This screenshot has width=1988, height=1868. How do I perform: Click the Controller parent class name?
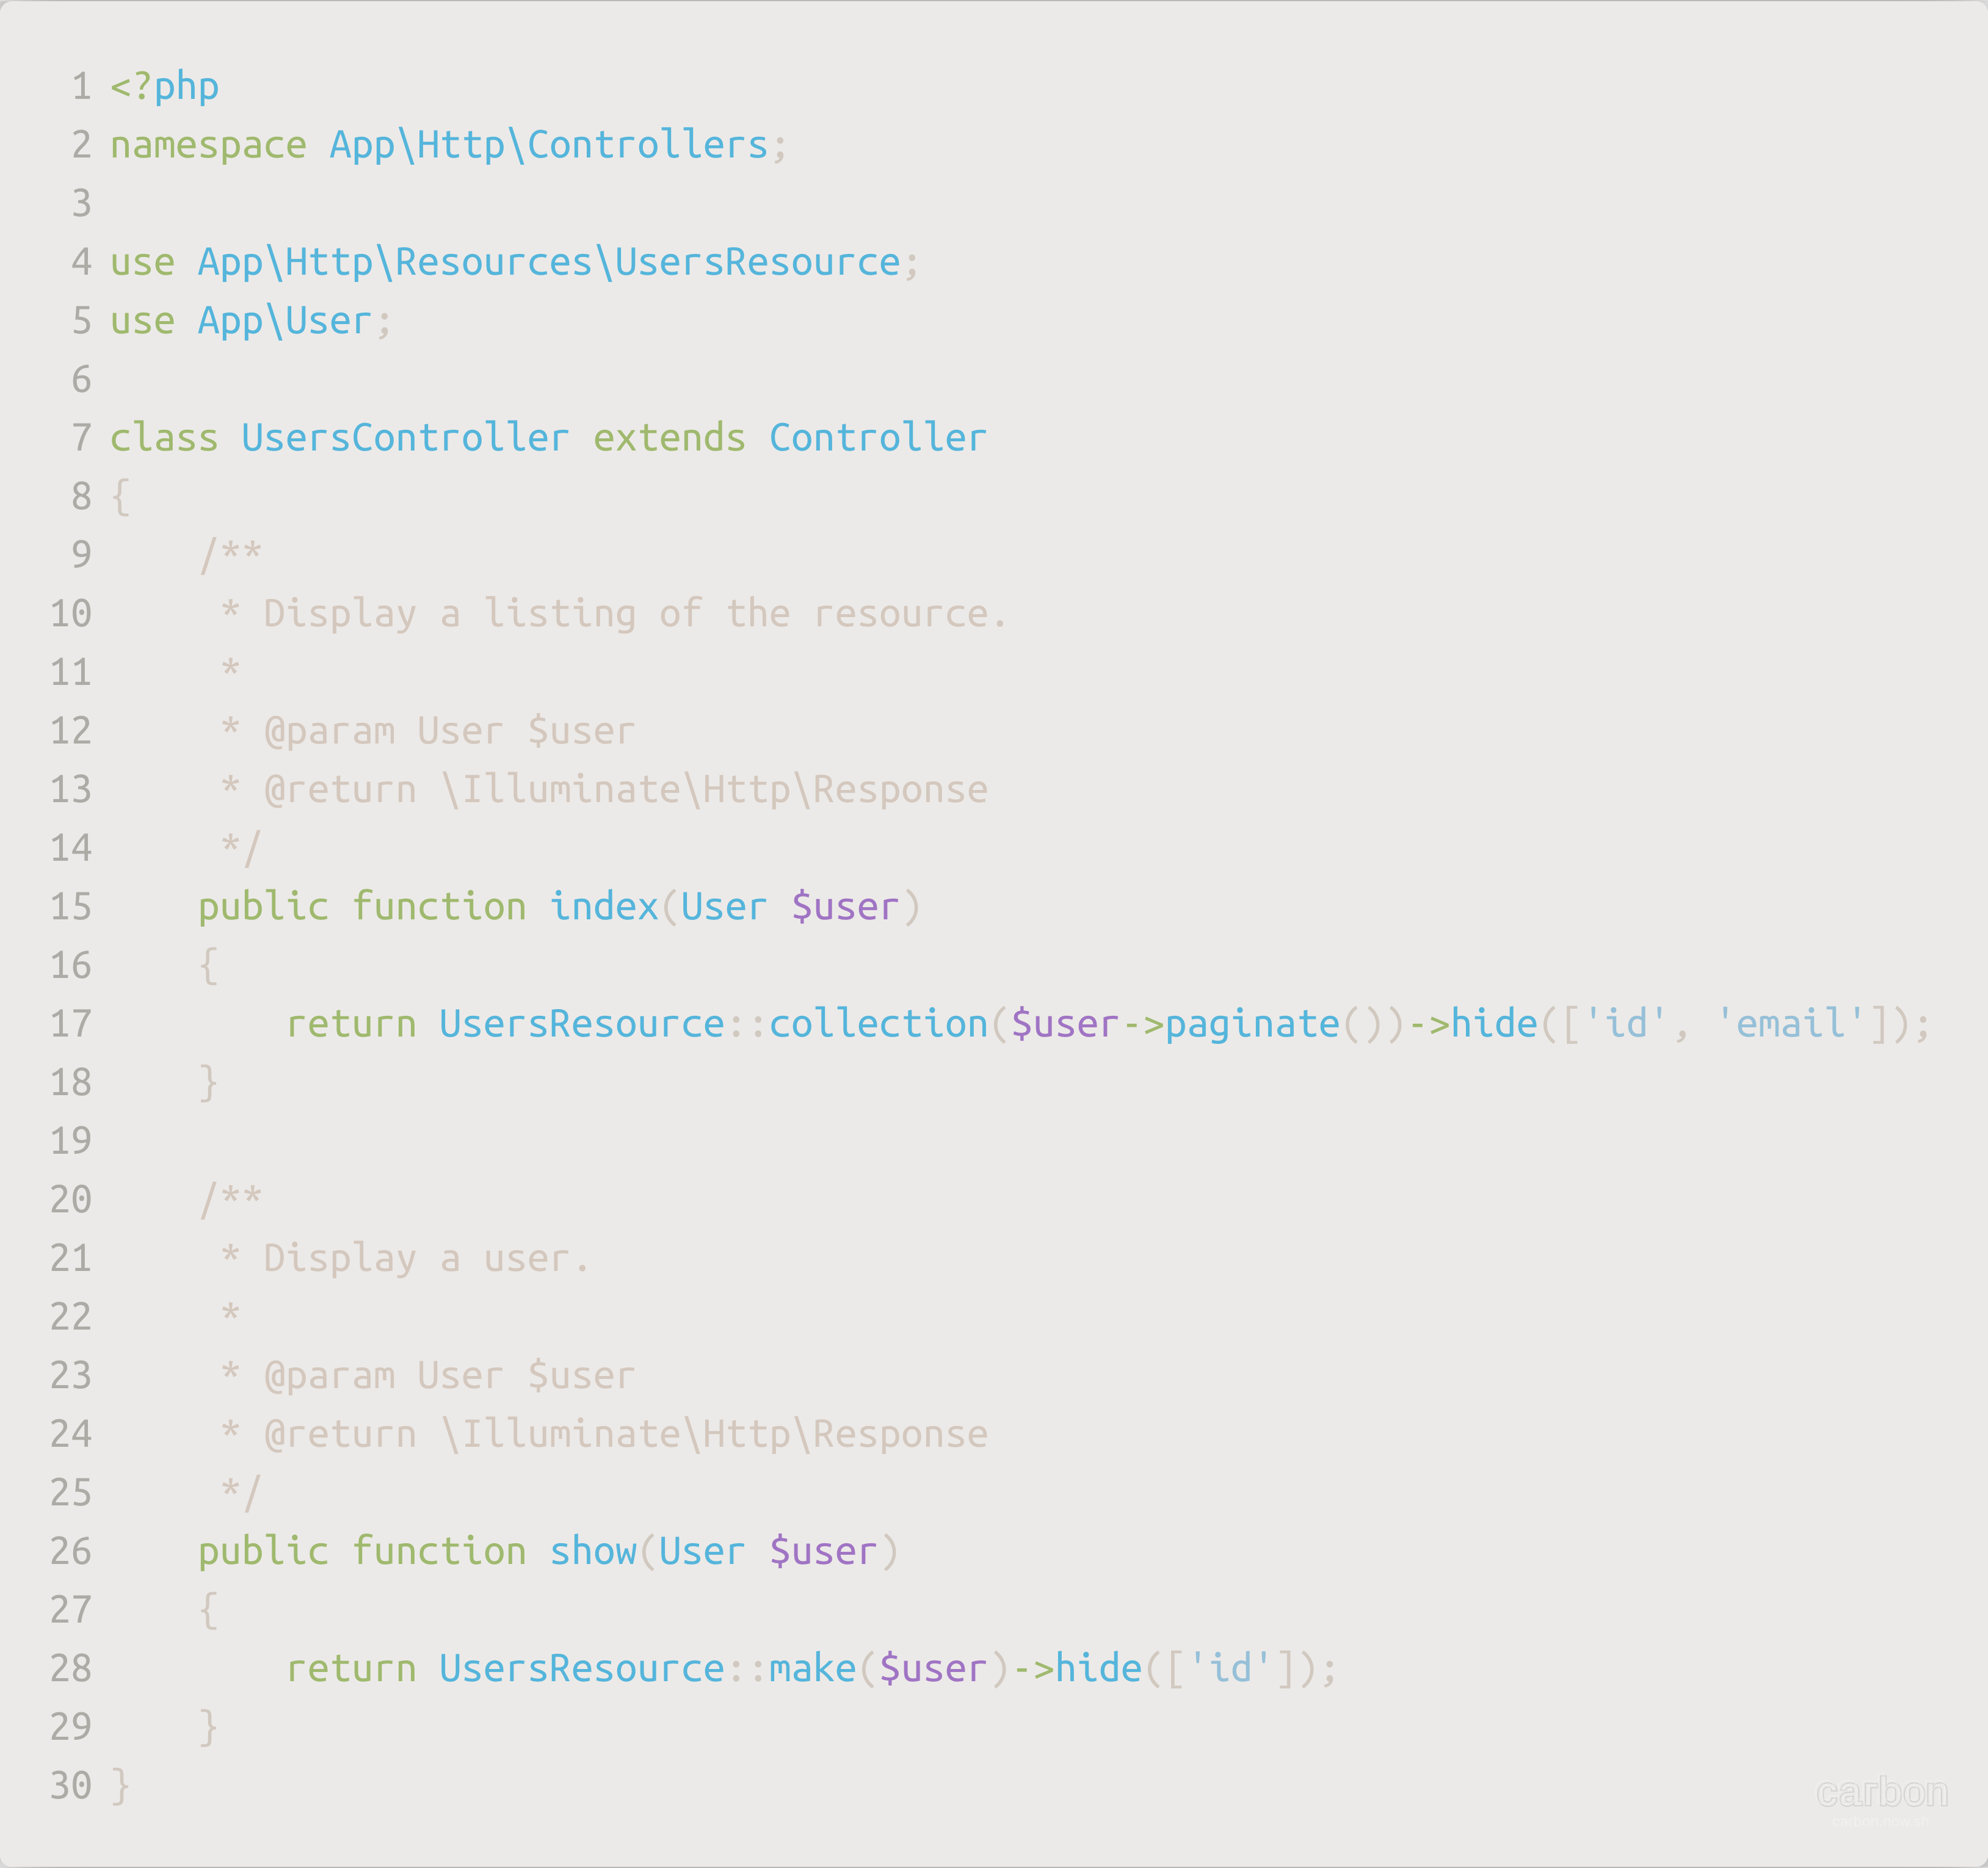click(x=877, y=438)
